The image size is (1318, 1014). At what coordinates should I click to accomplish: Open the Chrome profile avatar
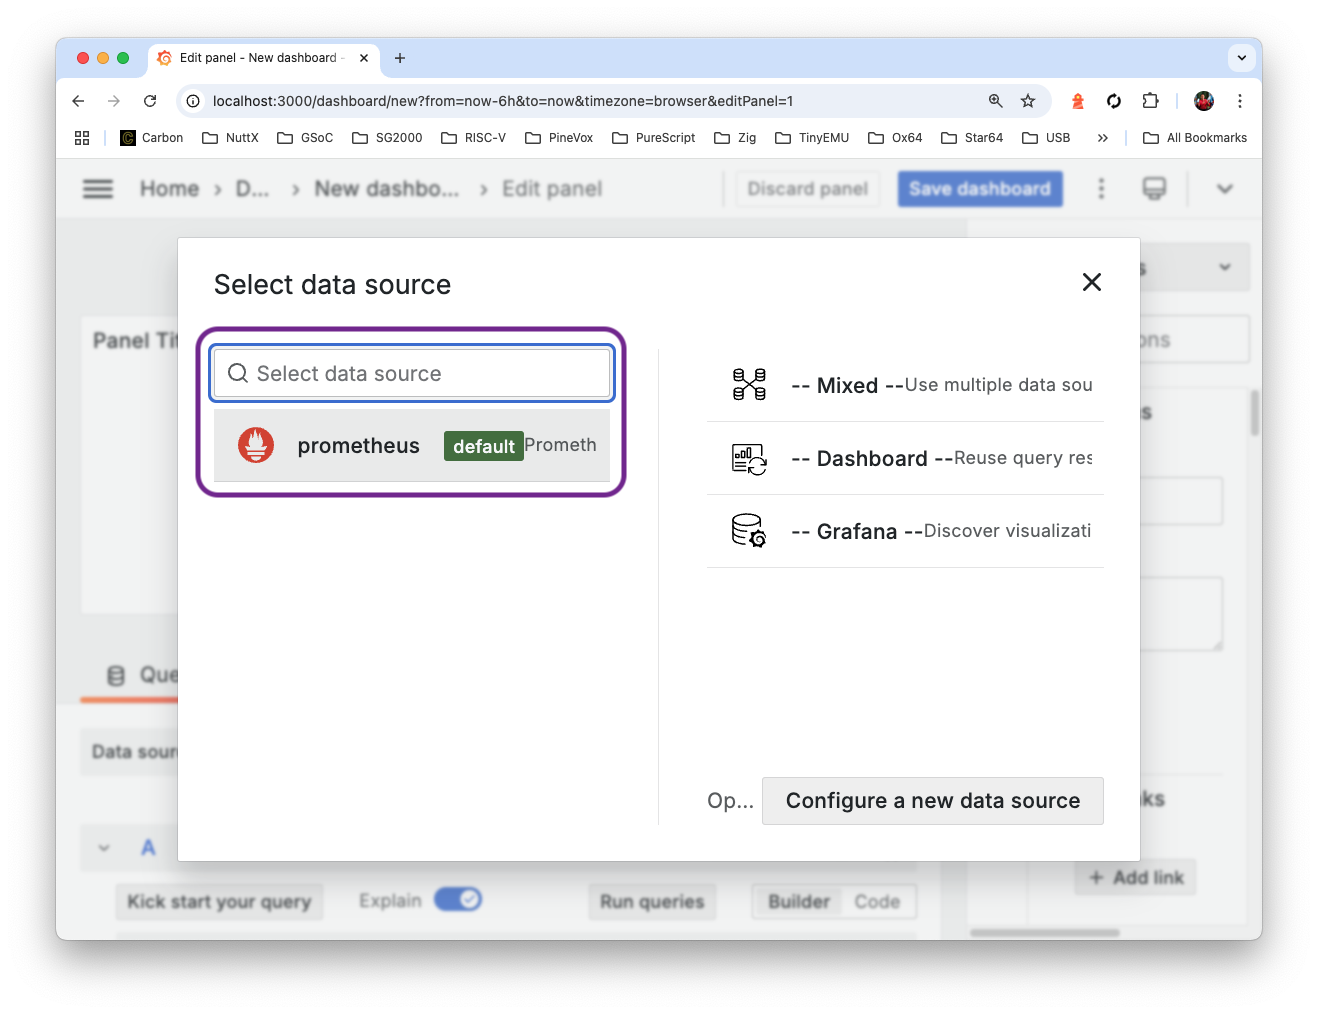(1204, 101)
